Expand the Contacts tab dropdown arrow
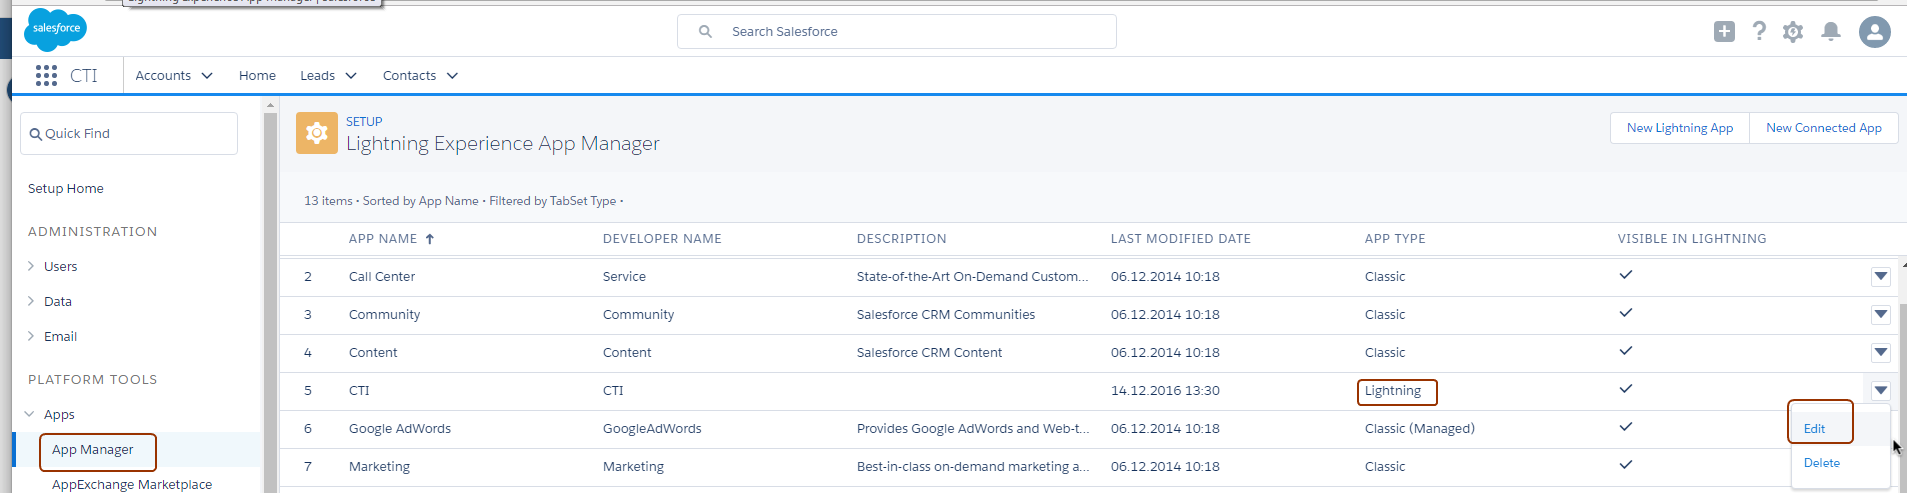 point(452,76)
